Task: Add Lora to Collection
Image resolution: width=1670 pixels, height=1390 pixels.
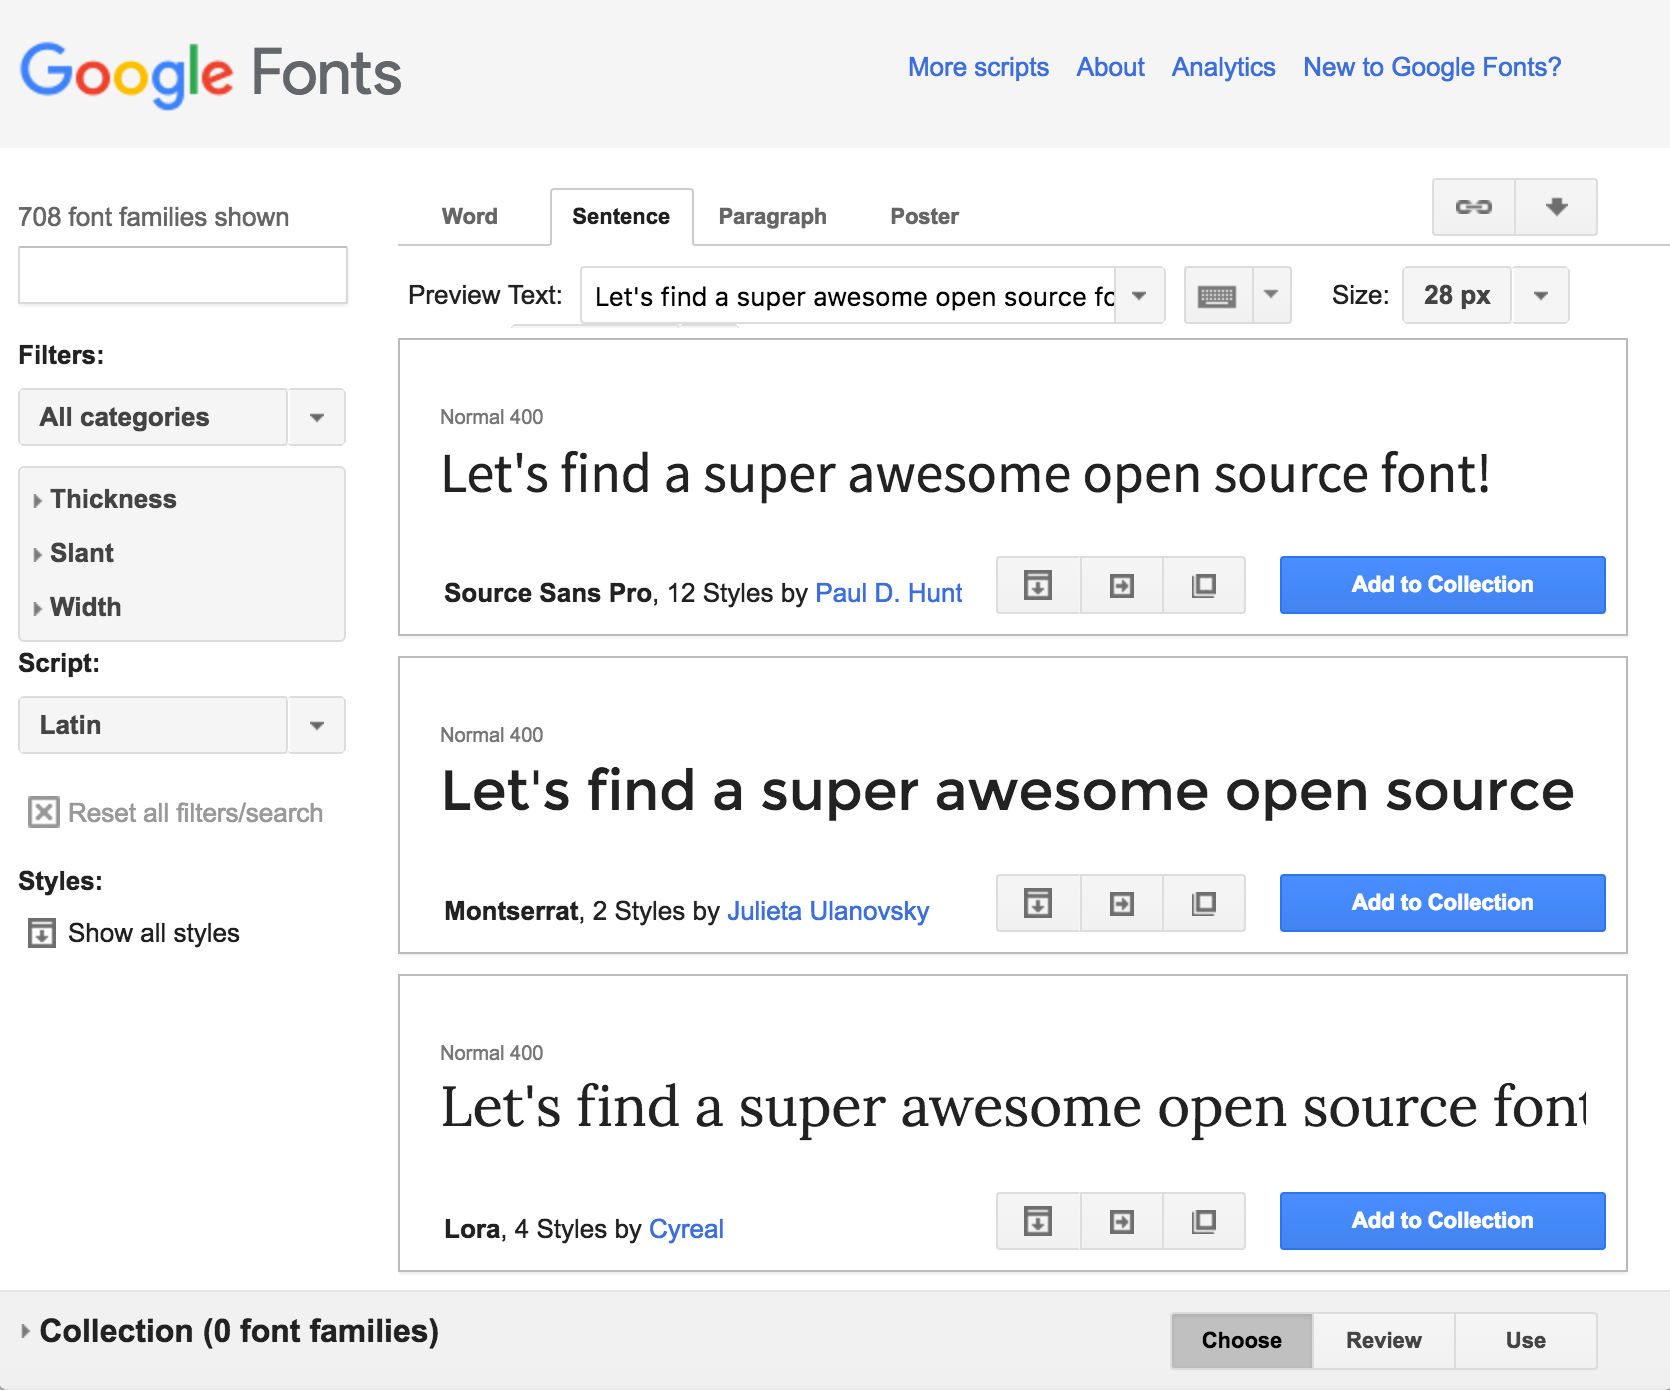Action: (x=1442, y=1221)
